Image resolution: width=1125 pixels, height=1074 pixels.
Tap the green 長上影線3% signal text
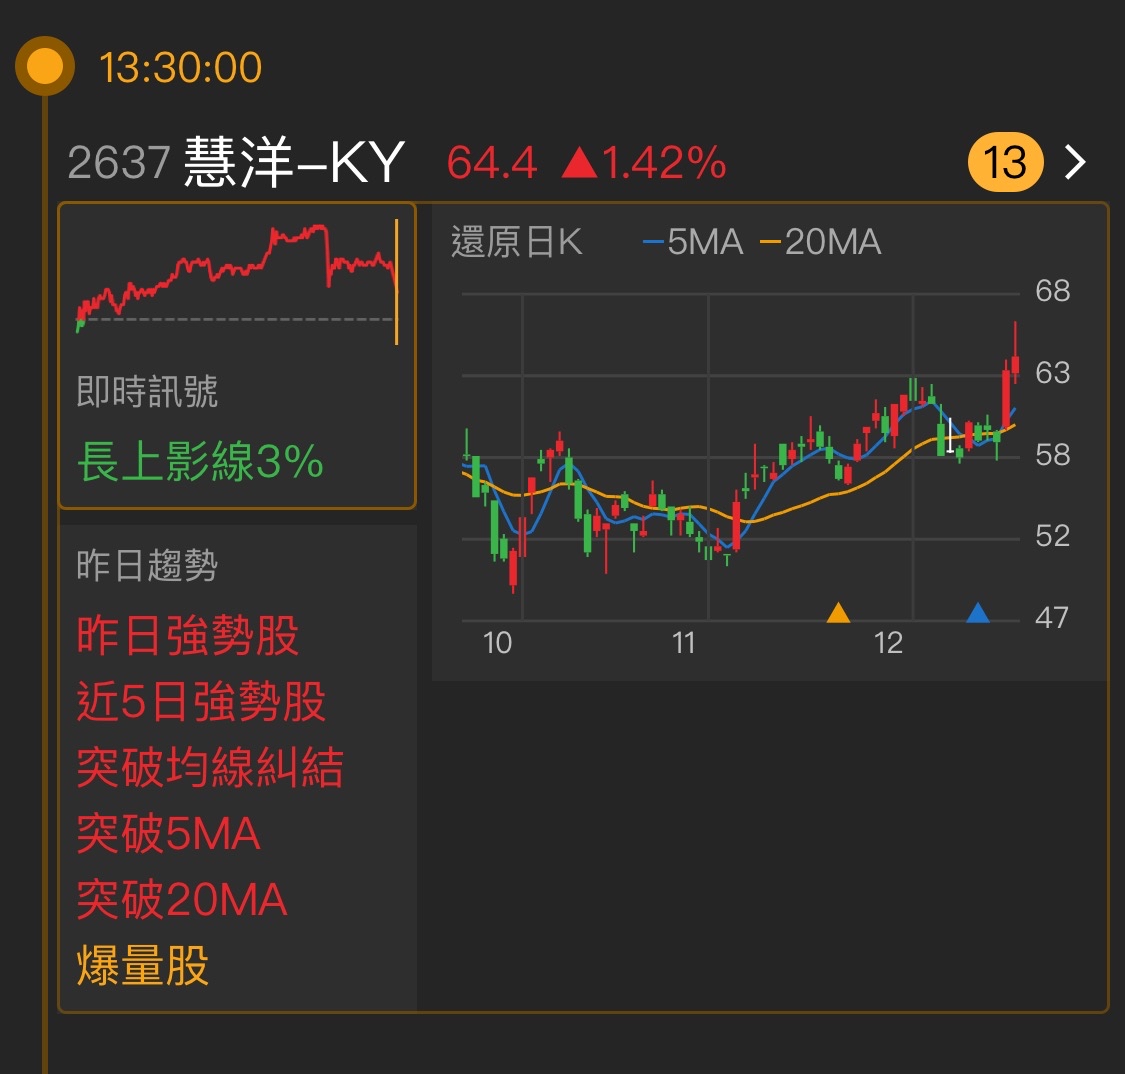pyautogui.click(x=200, y=462)
